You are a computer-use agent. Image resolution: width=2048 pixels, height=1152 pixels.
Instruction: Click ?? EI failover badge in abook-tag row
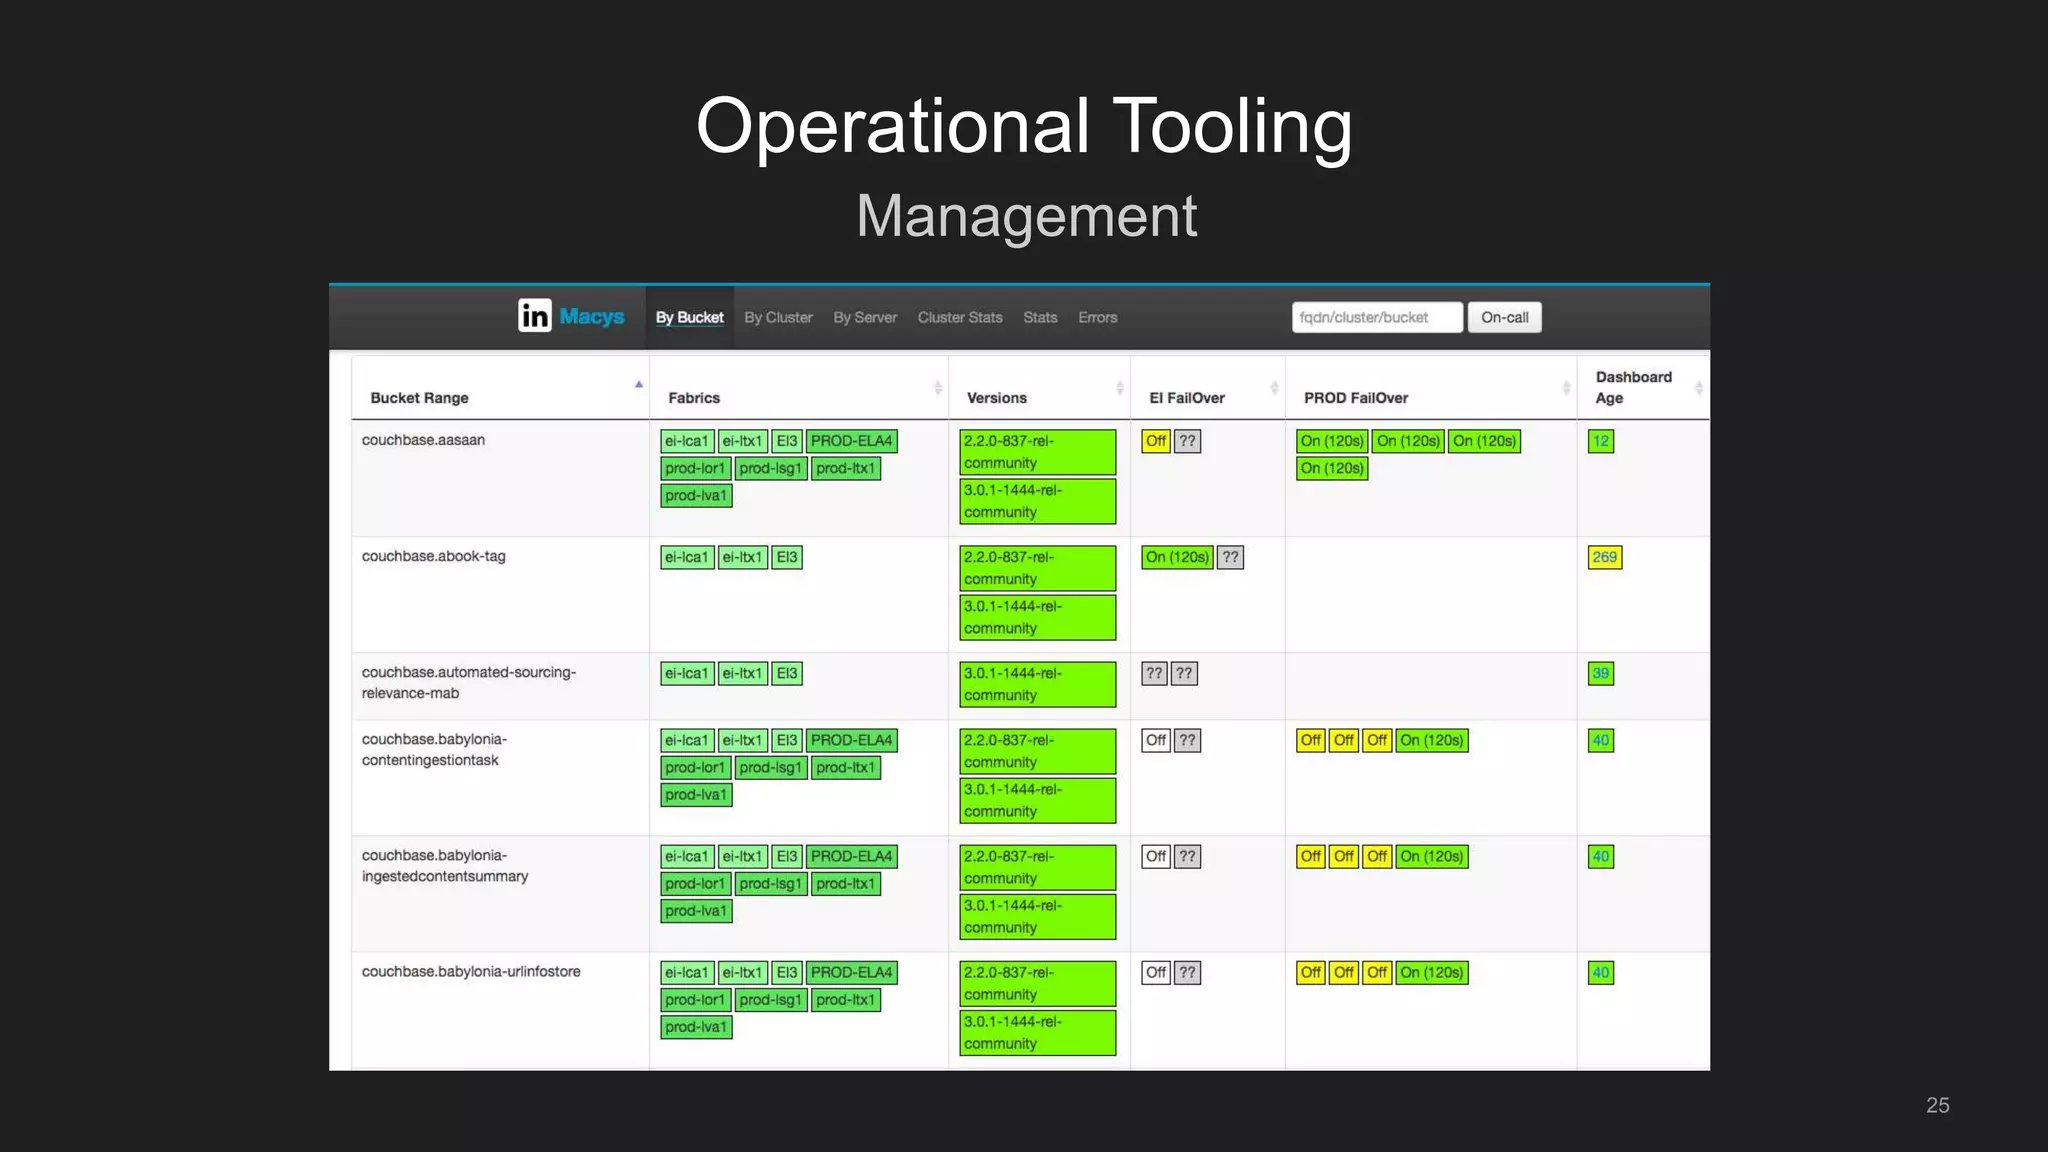[x=1231, y=557]
